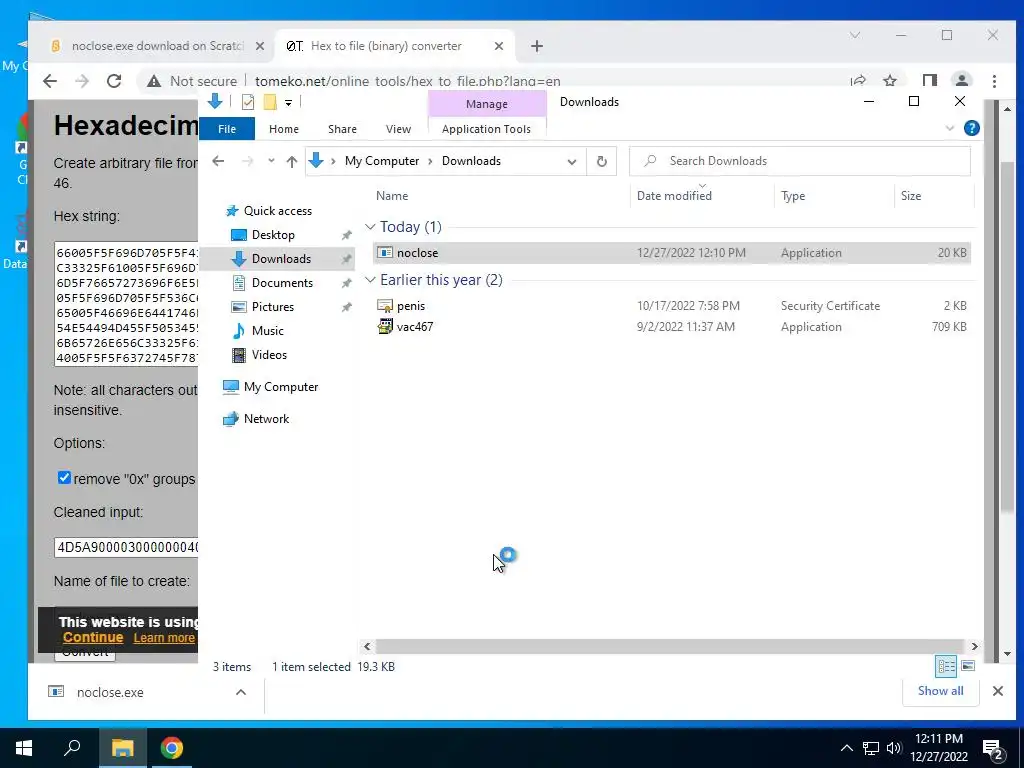Open Pictures in the navigation pane

272,307
